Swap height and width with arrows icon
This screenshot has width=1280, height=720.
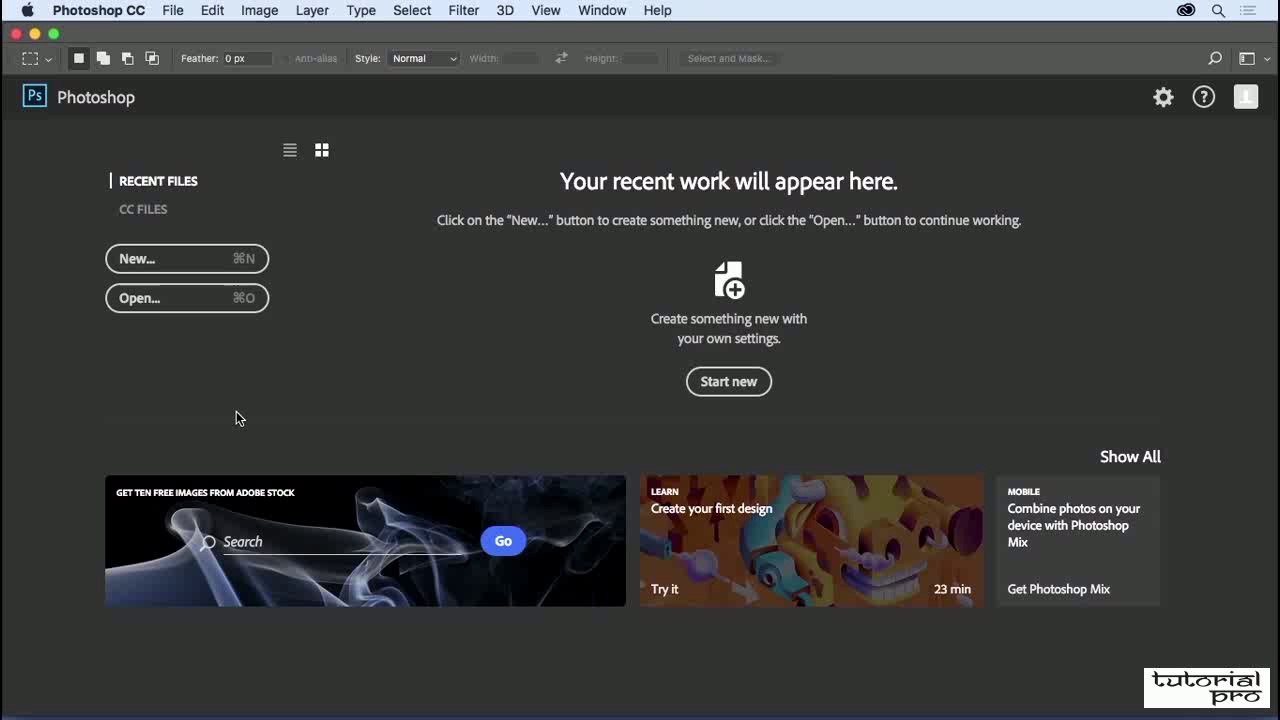click(x=561, y=59)
